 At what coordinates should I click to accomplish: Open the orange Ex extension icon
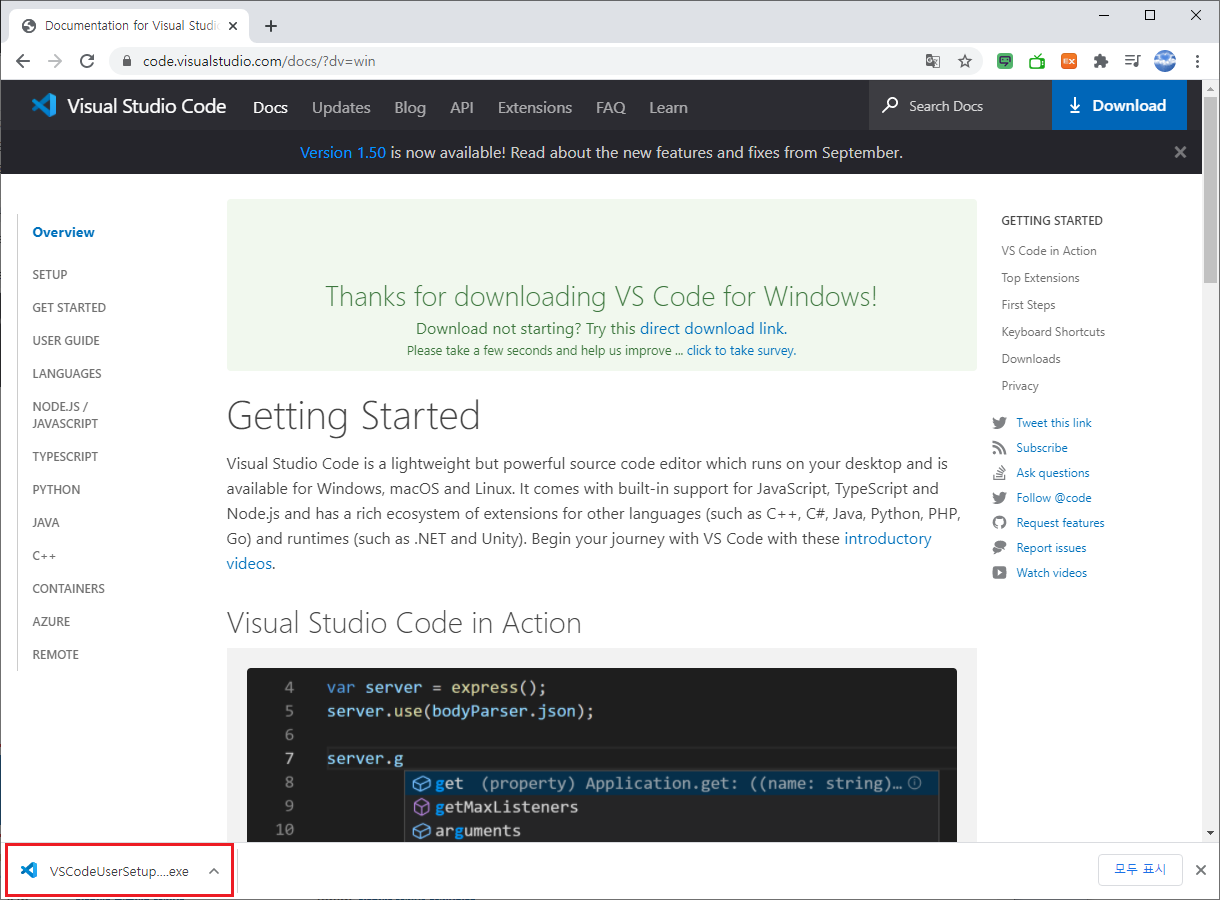(x=1069, y=61)
